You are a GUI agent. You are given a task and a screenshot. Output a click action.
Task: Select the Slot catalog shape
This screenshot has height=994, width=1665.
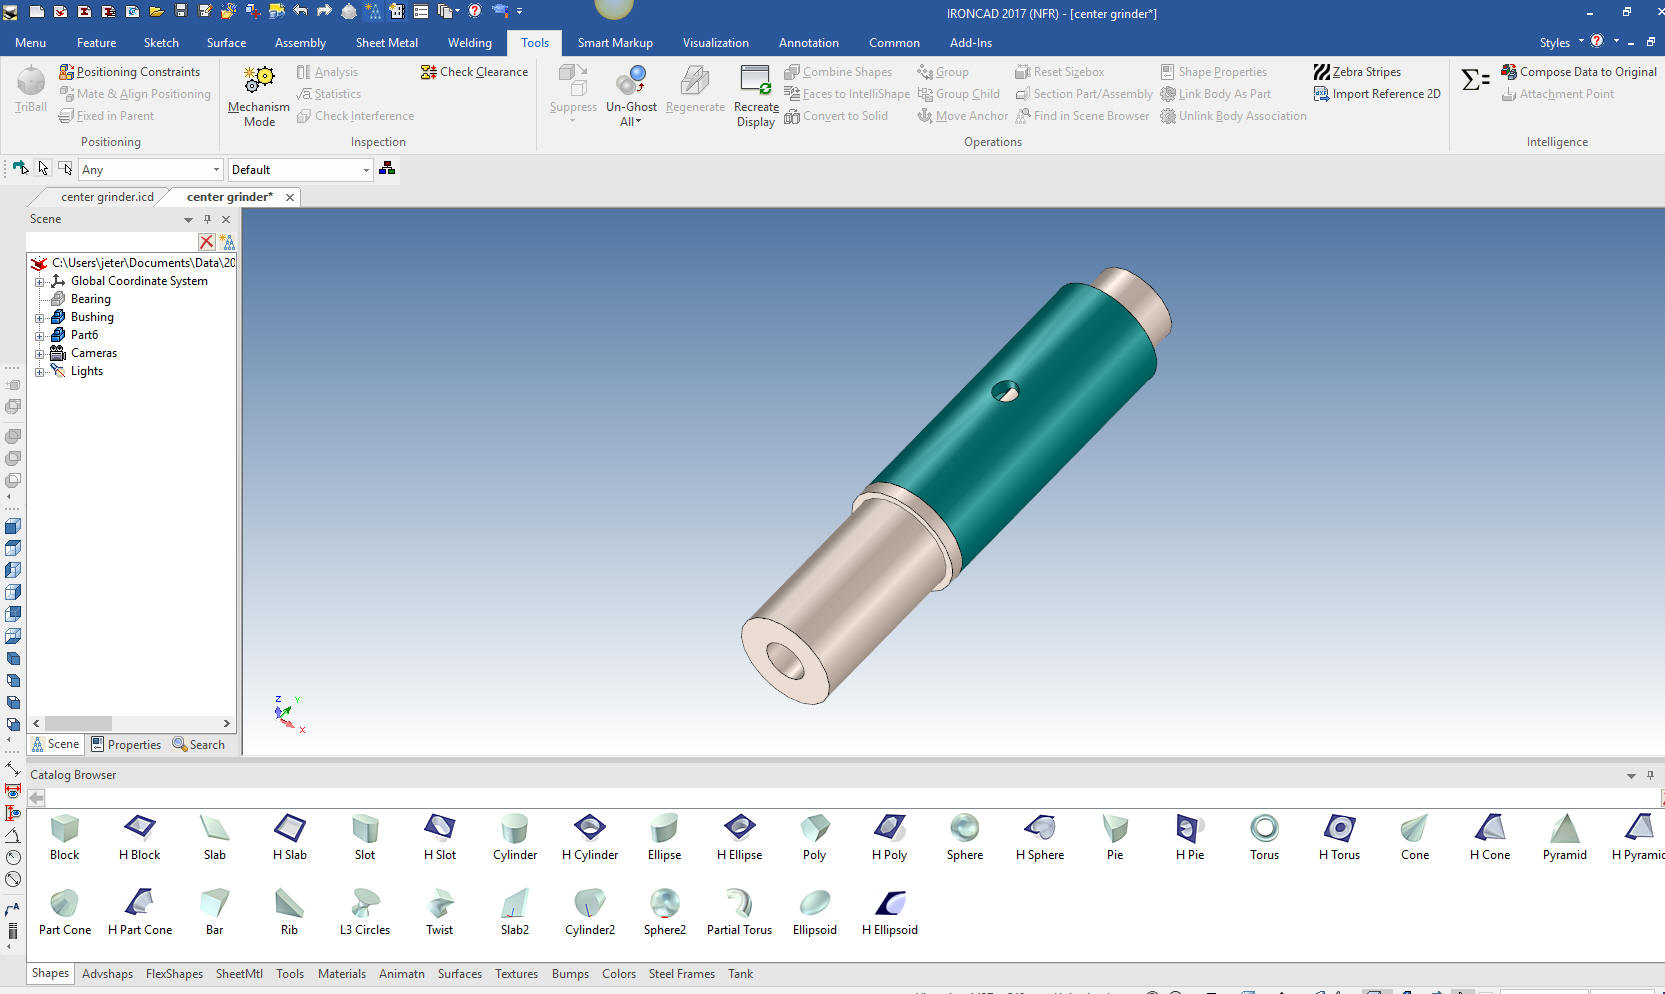pyautogui.click(x=365, y=837)
